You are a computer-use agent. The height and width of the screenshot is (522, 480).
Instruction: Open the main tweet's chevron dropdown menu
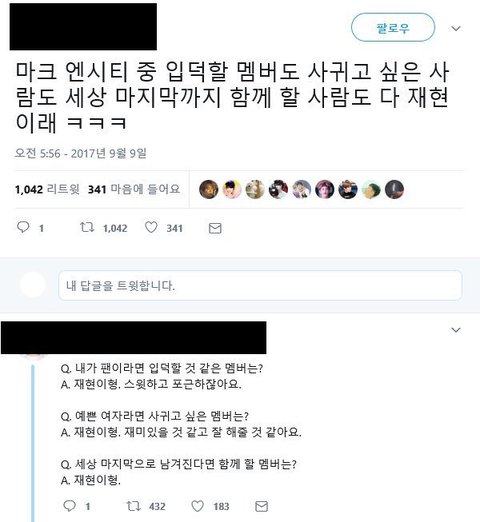click(456, 29)
